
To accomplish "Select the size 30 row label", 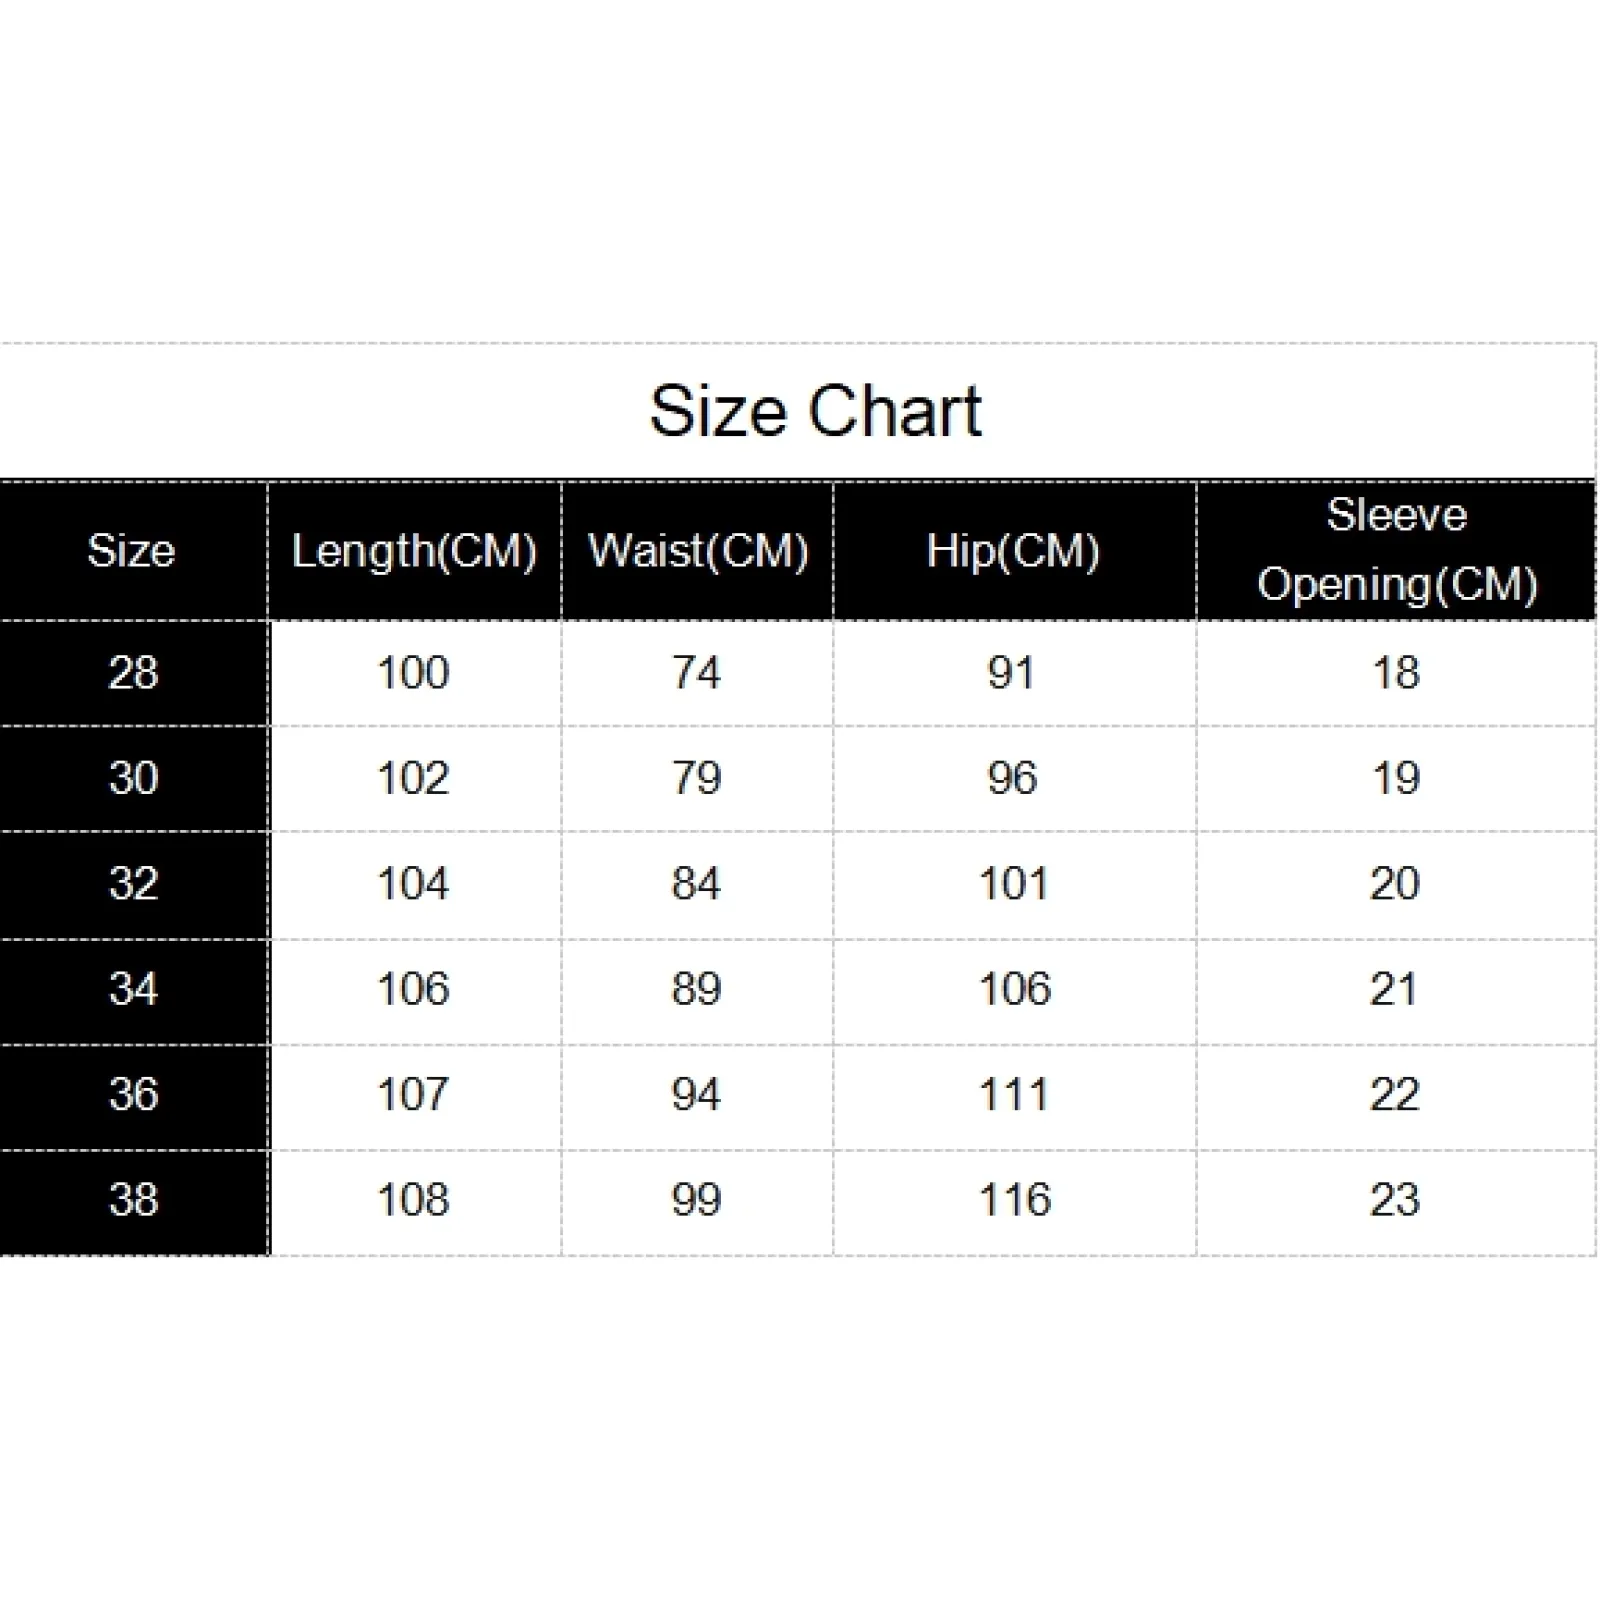I will click(133, 778).
